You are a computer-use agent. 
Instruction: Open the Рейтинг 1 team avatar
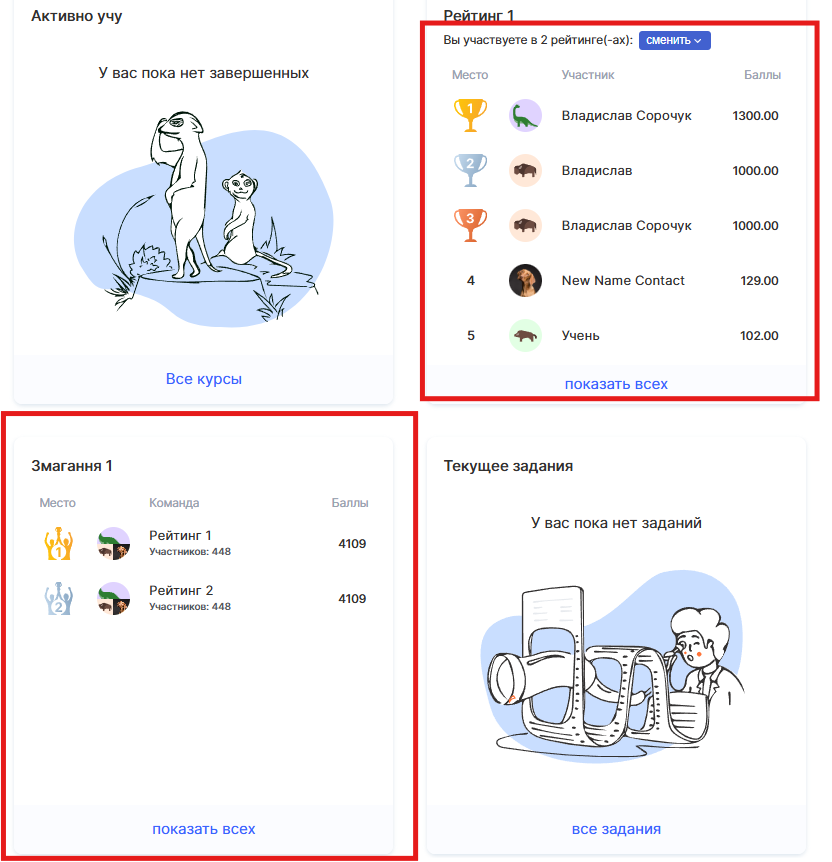point(113,544)
